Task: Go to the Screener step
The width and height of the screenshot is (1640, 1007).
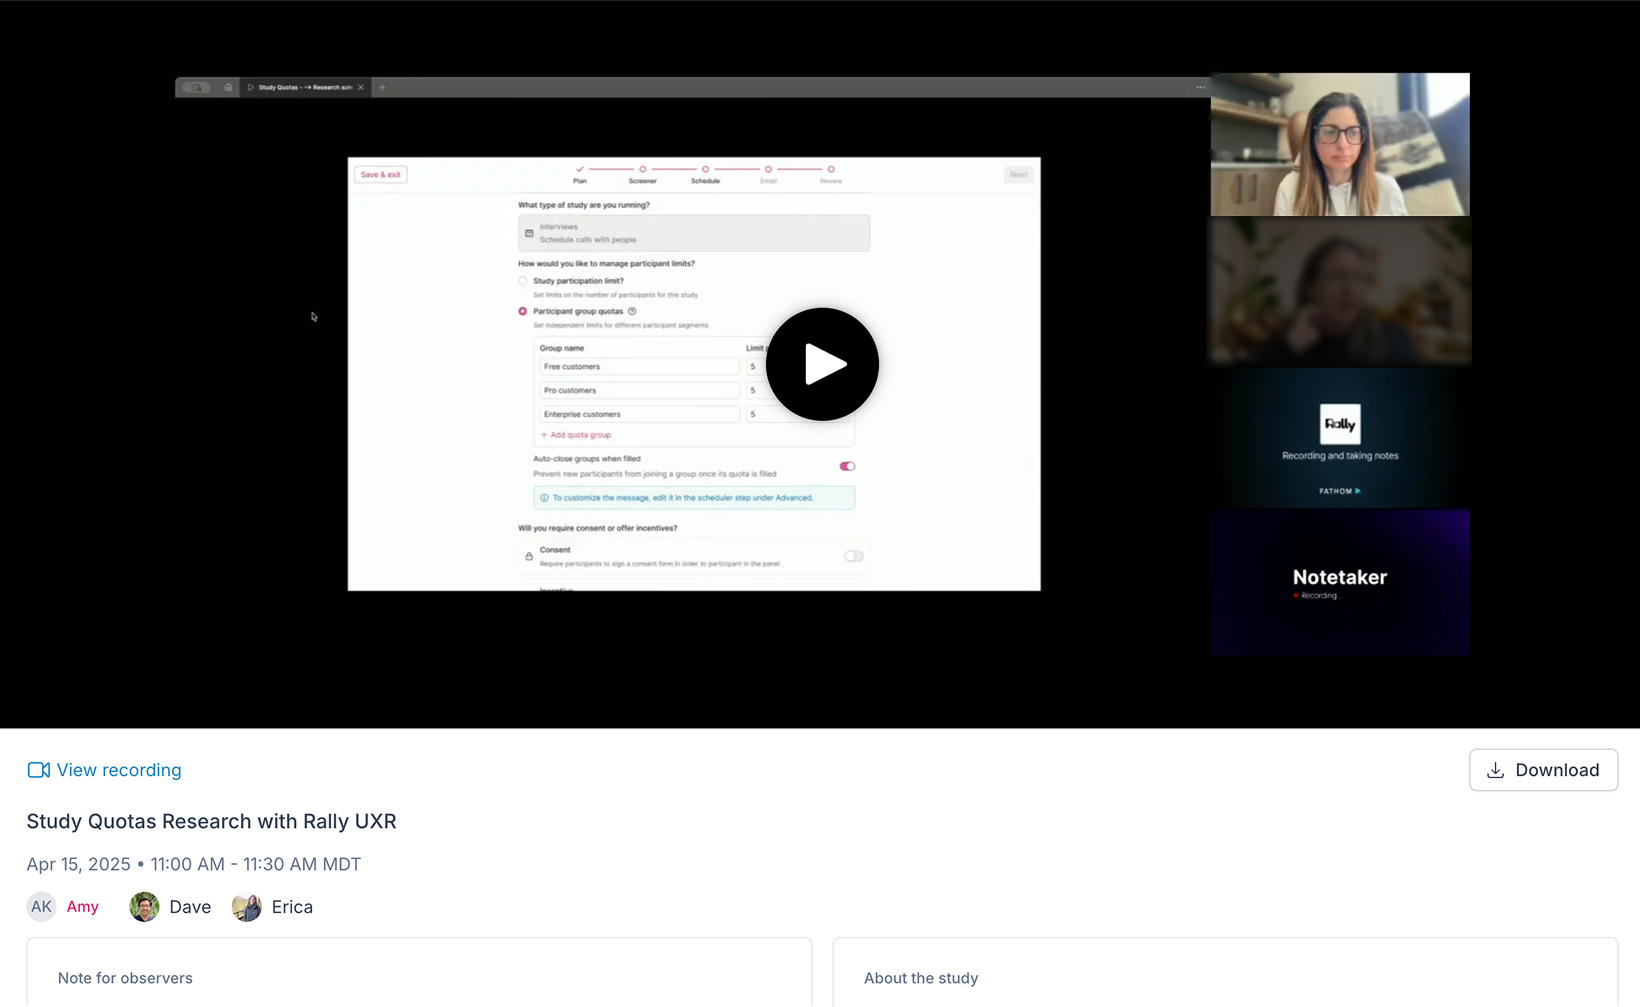Action: click(642, 170)
